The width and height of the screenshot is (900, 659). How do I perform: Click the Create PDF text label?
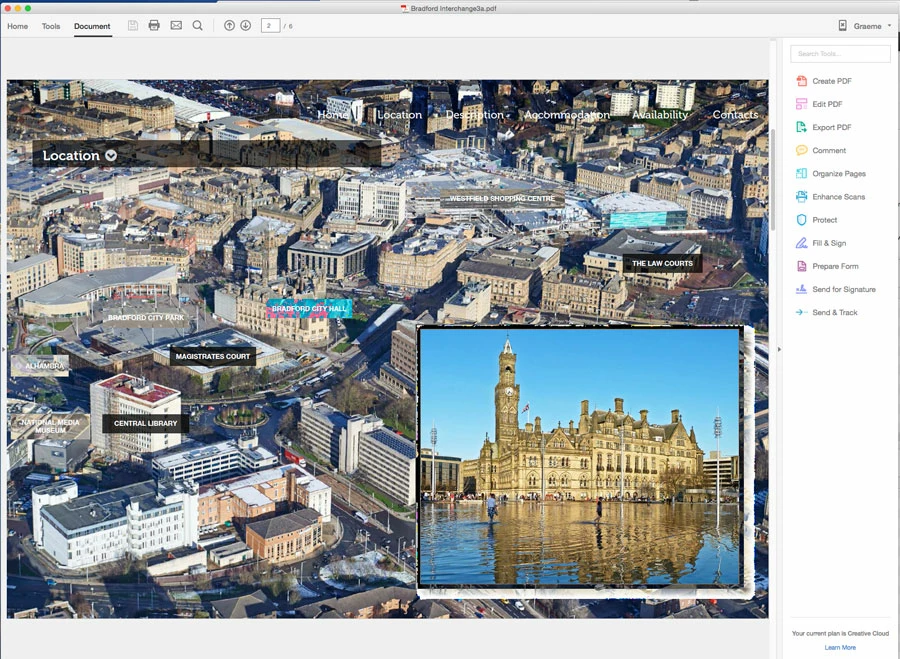click(x=832, y=81)
